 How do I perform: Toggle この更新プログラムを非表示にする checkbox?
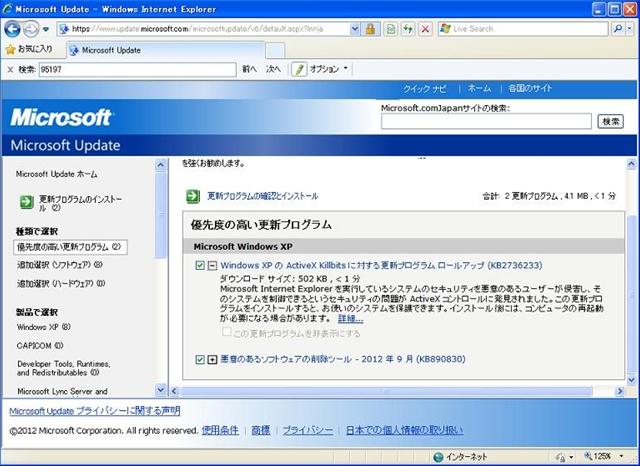click(227, 332)
